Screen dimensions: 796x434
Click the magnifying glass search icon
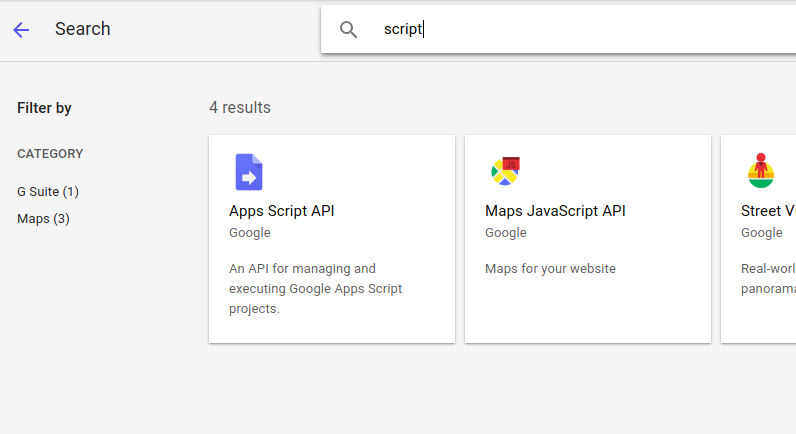click(348, 30)
